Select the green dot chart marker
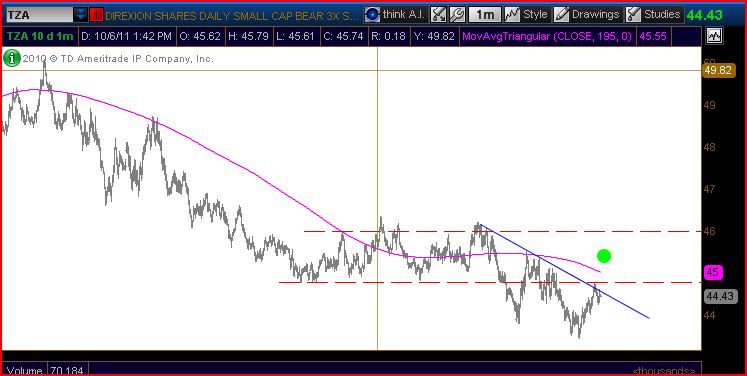747x376 pixels. (x=603, y=256)
